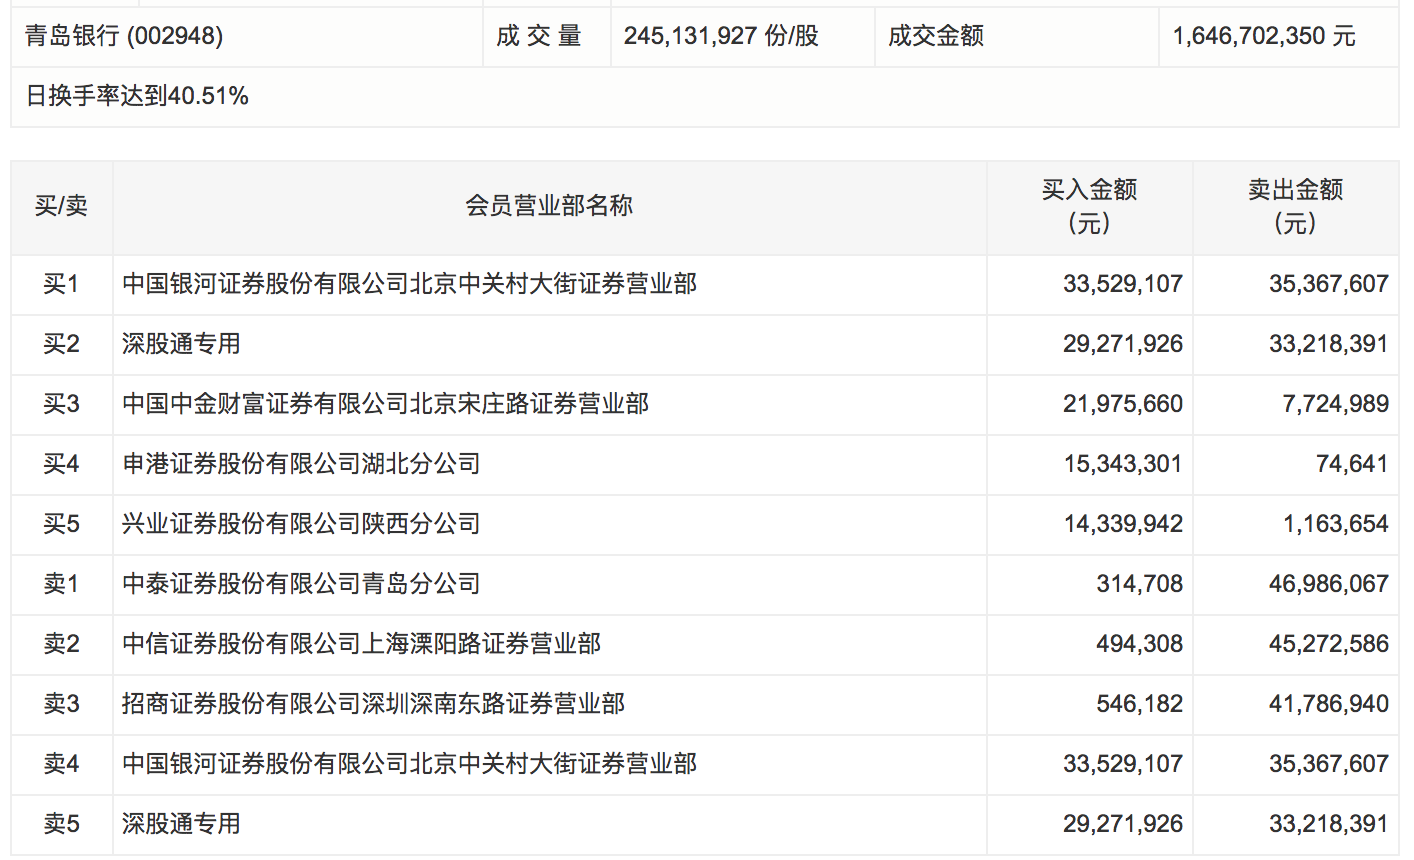Select the 买1 row label

click(x=62, y=284)
